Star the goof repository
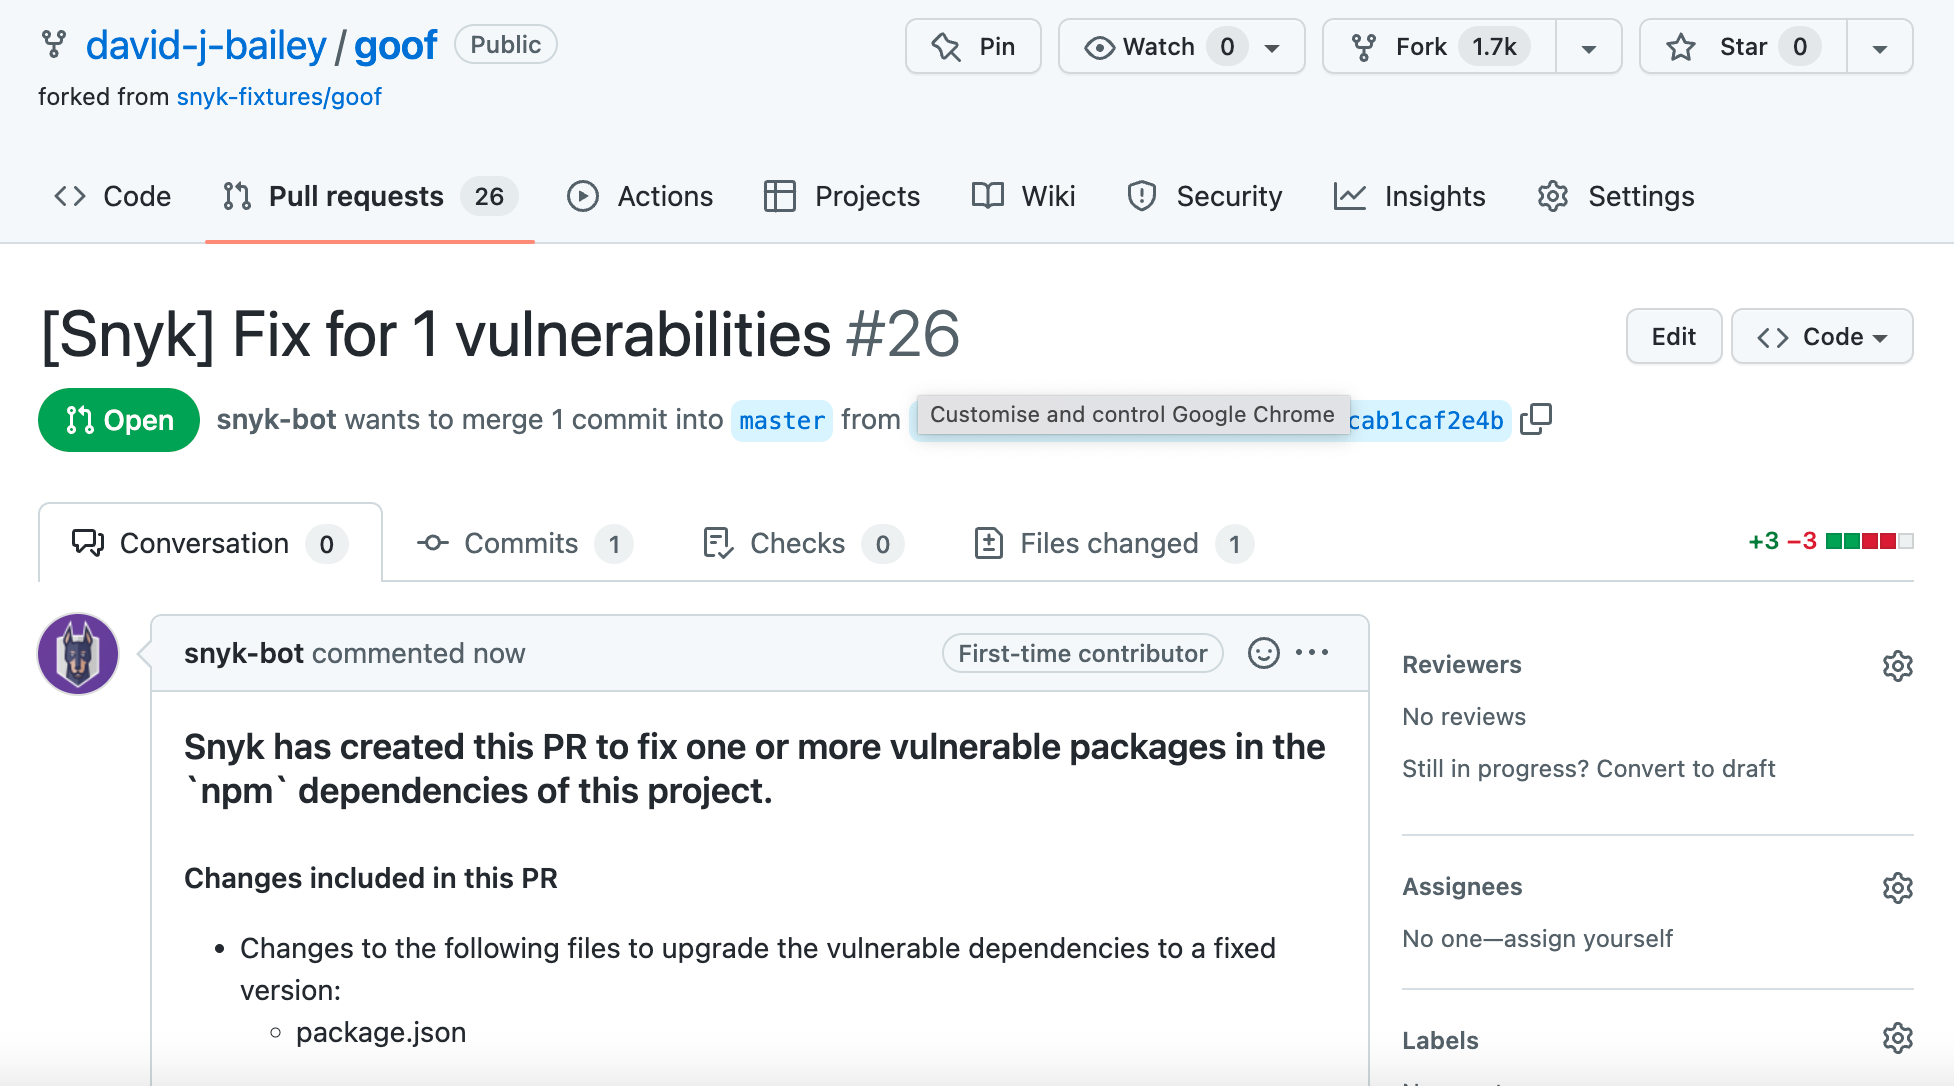Screen dimensions: 1954x1086 click(1738, 46)
